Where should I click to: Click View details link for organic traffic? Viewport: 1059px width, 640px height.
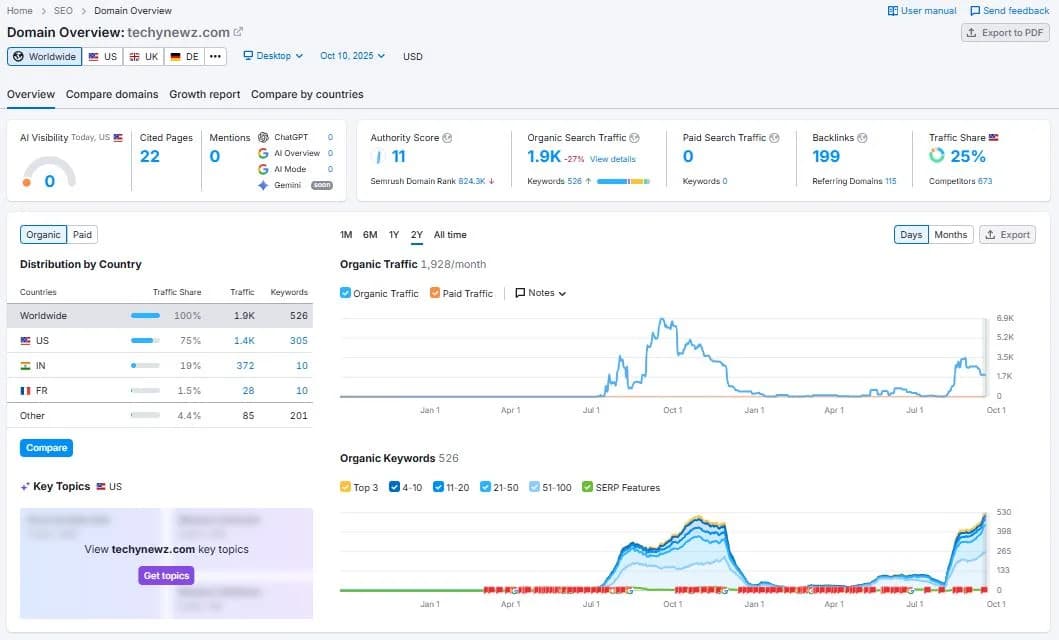(613, 159)
